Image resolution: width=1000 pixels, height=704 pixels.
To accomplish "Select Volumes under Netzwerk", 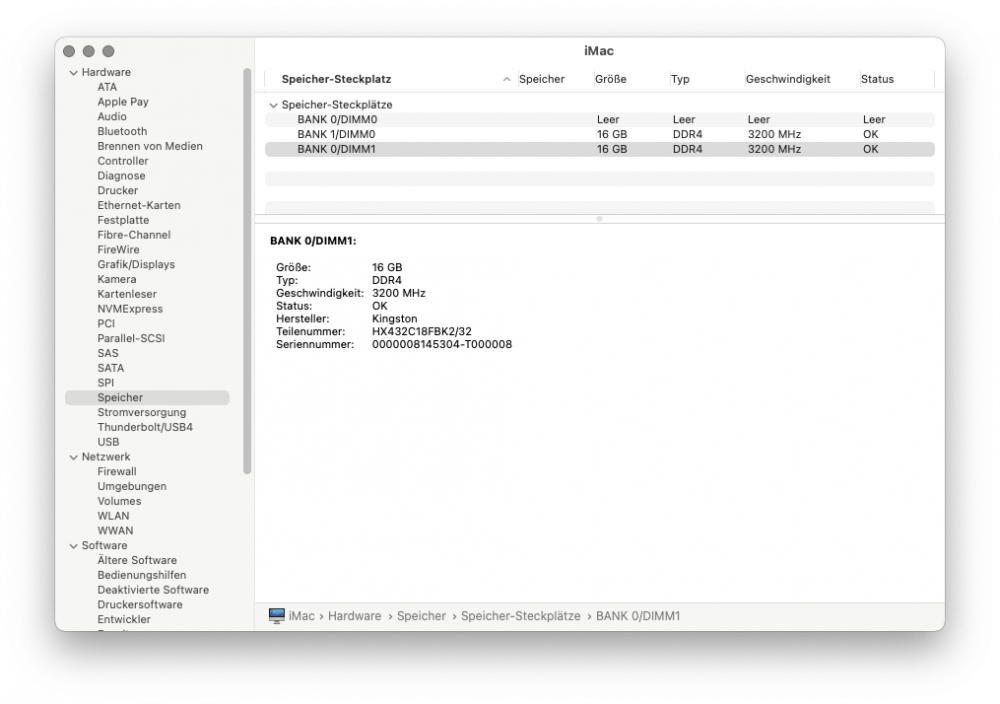I will point(119,501).
